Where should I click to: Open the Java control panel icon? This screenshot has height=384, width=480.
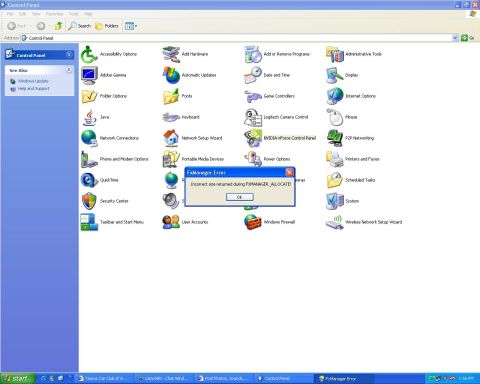tap(95, 117)
